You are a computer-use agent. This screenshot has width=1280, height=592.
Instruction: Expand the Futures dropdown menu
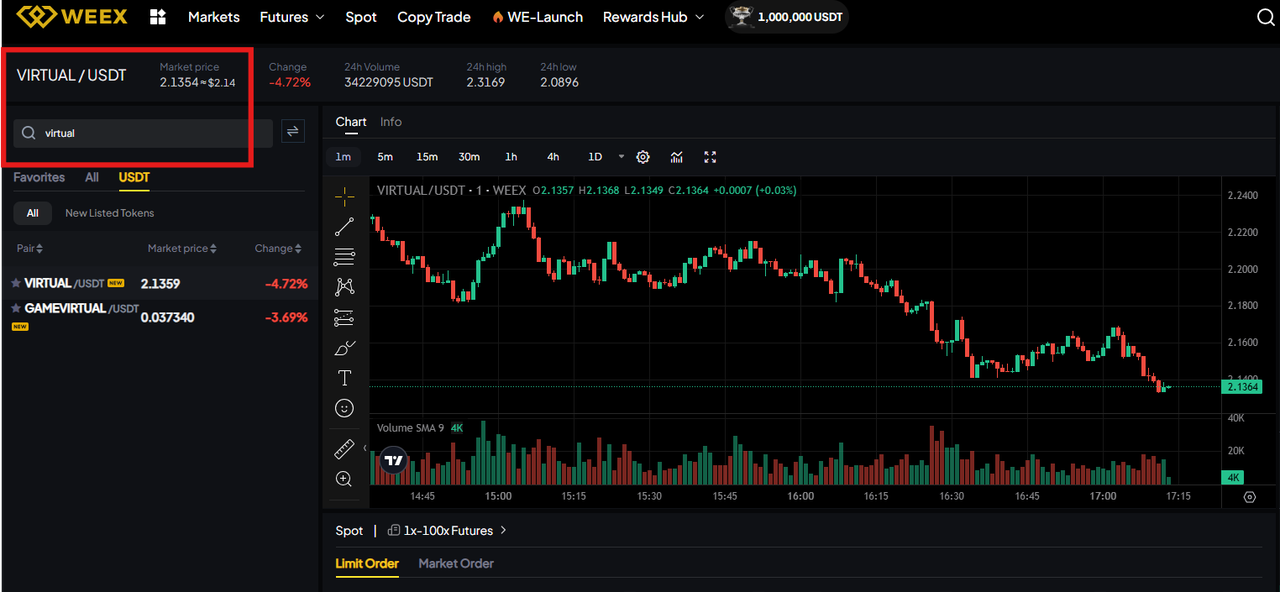click(292, 17)
